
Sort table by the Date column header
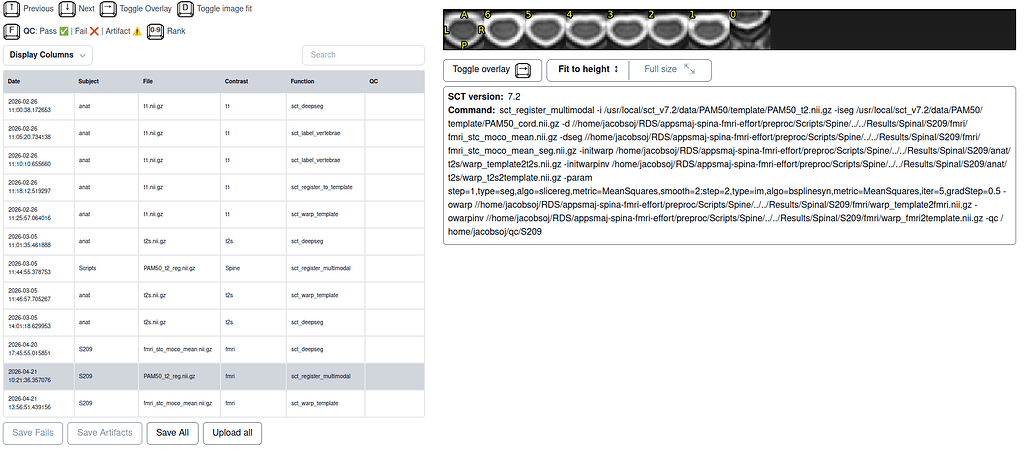15,81
